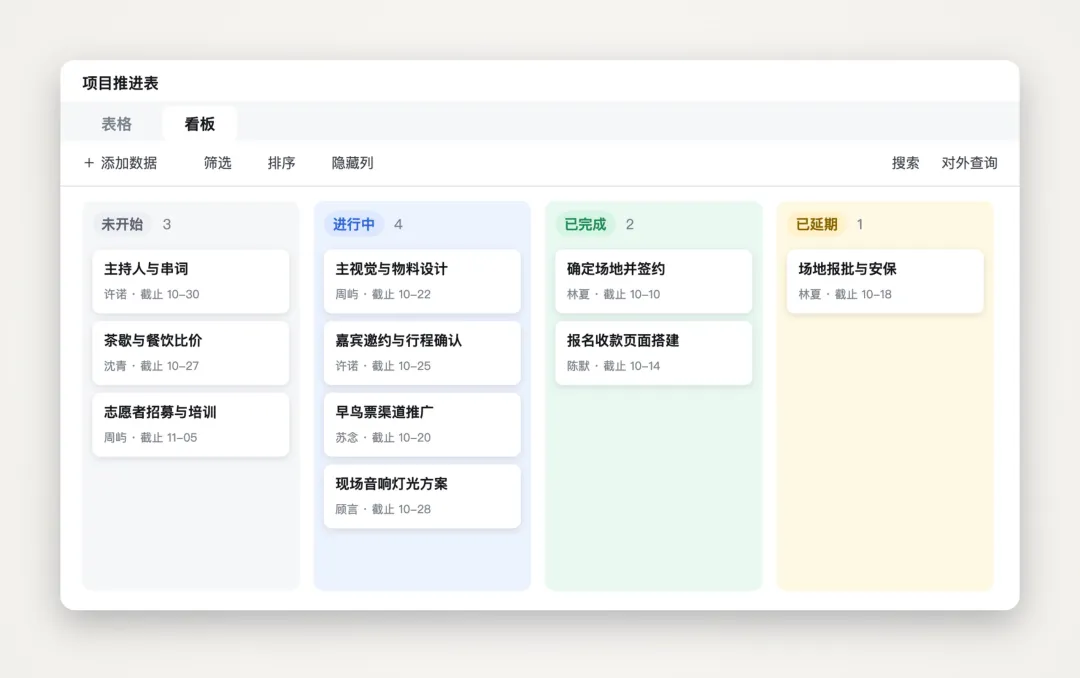Click the 进行中 column label
The image size is (1080, 678).
point(353,224)
